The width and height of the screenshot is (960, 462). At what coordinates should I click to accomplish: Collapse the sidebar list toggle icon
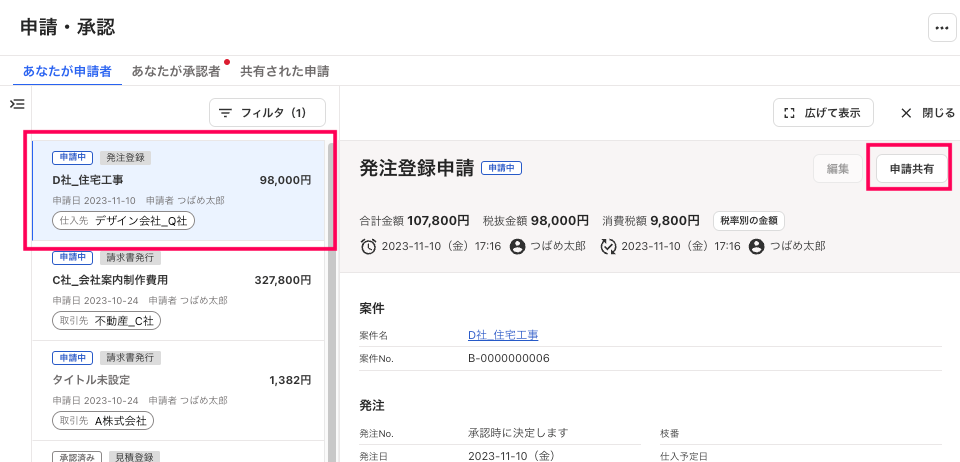coord(17,104)
